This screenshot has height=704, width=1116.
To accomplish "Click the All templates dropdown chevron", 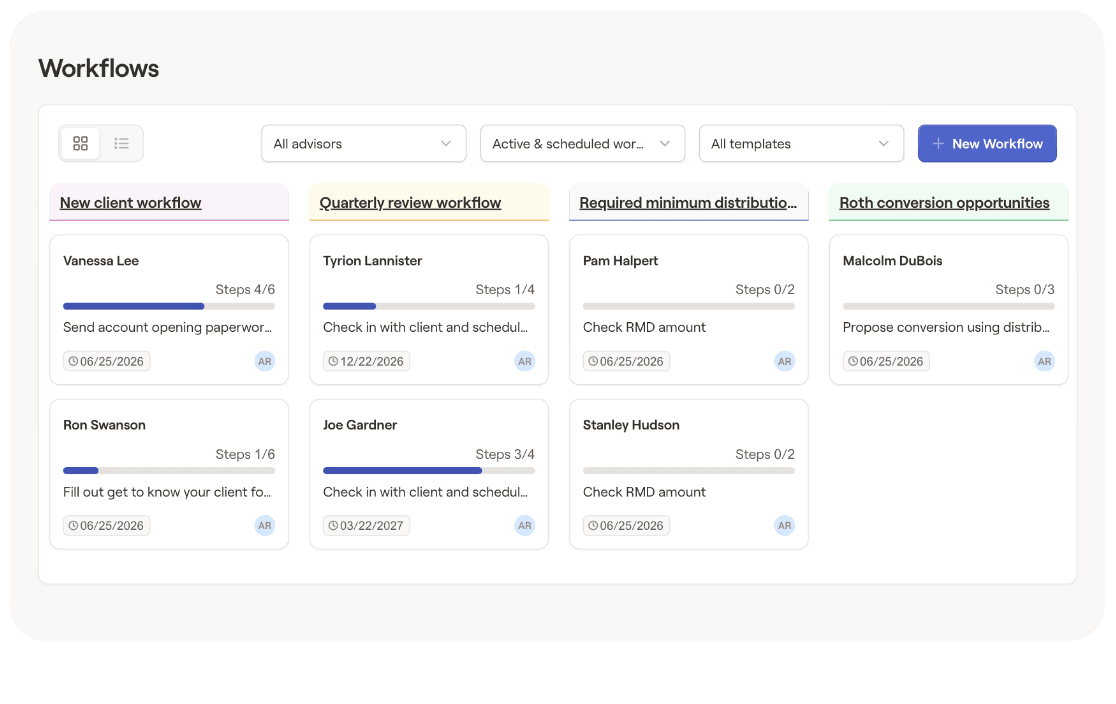I will pyautogui.click(x=883, y=144).
